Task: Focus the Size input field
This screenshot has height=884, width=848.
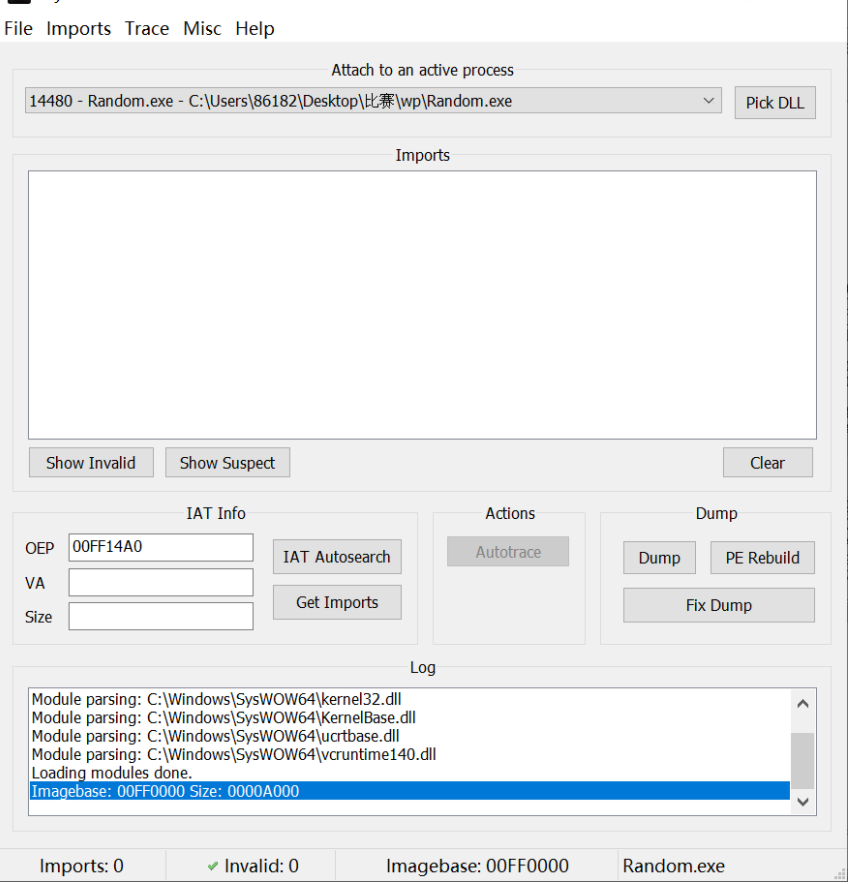Action: [160, 616]
